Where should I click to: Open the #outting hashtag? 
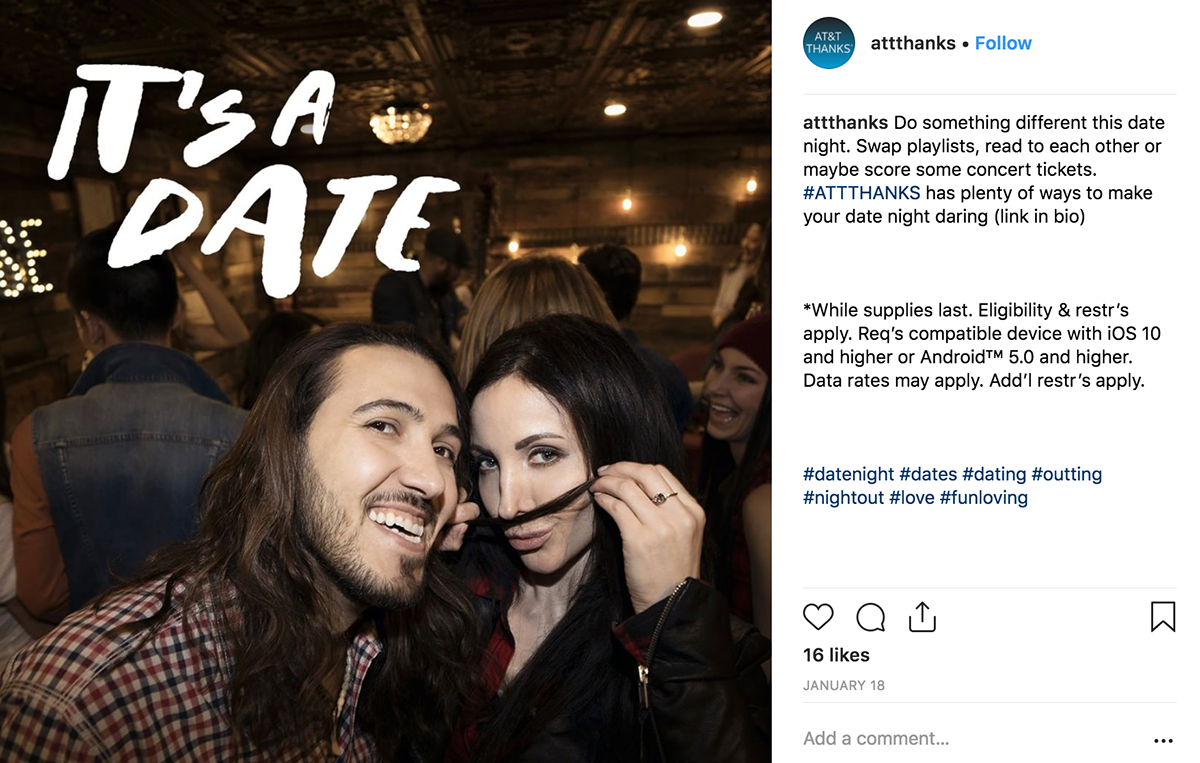click(x=1067, y=474)
